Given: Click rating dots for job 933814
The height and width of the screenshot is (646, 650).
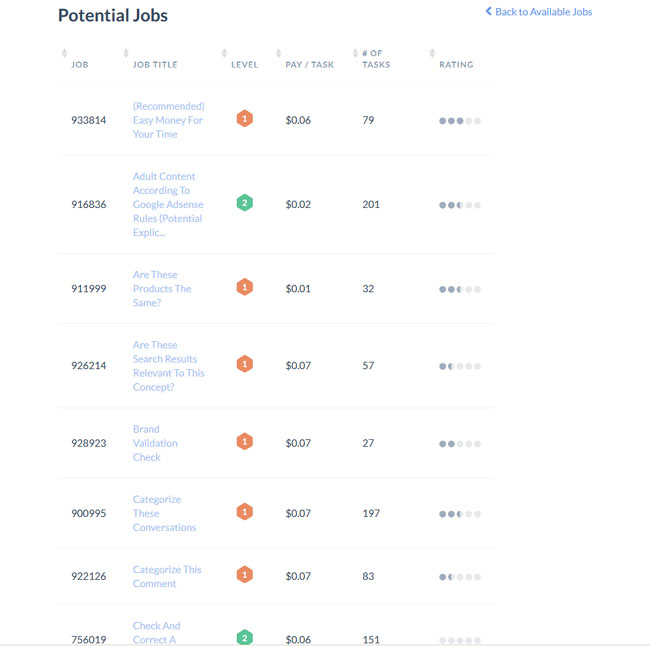Looking at the screenshot, I should [460, 121].
